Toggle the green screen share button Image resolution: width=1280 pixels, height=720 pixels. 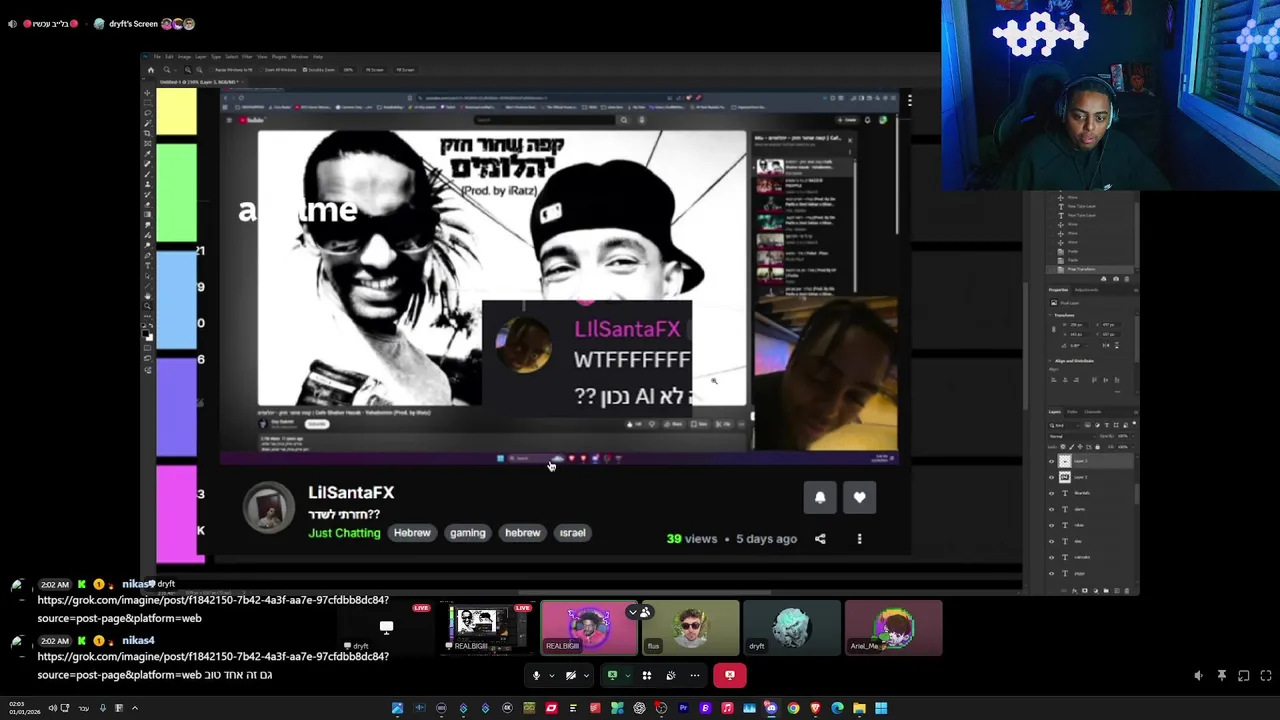tap(612, 675)
